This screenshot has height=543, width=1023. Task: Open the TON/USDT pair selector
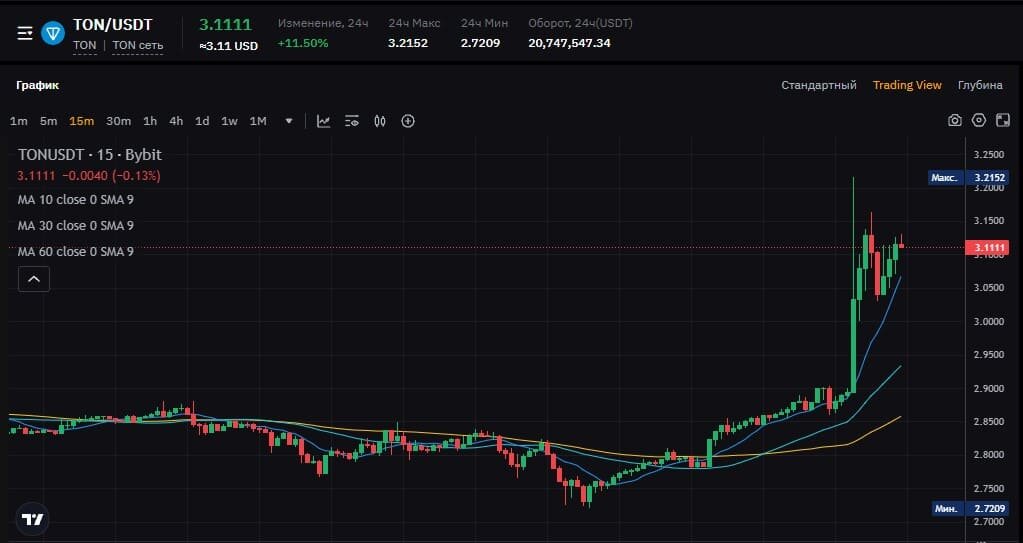pos(112,24)
